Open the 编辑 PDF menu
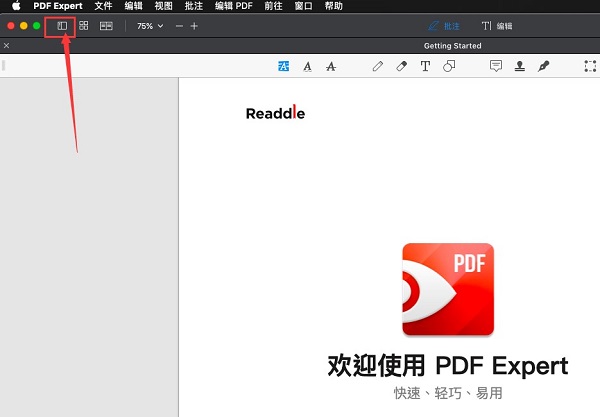 (233, 6)
